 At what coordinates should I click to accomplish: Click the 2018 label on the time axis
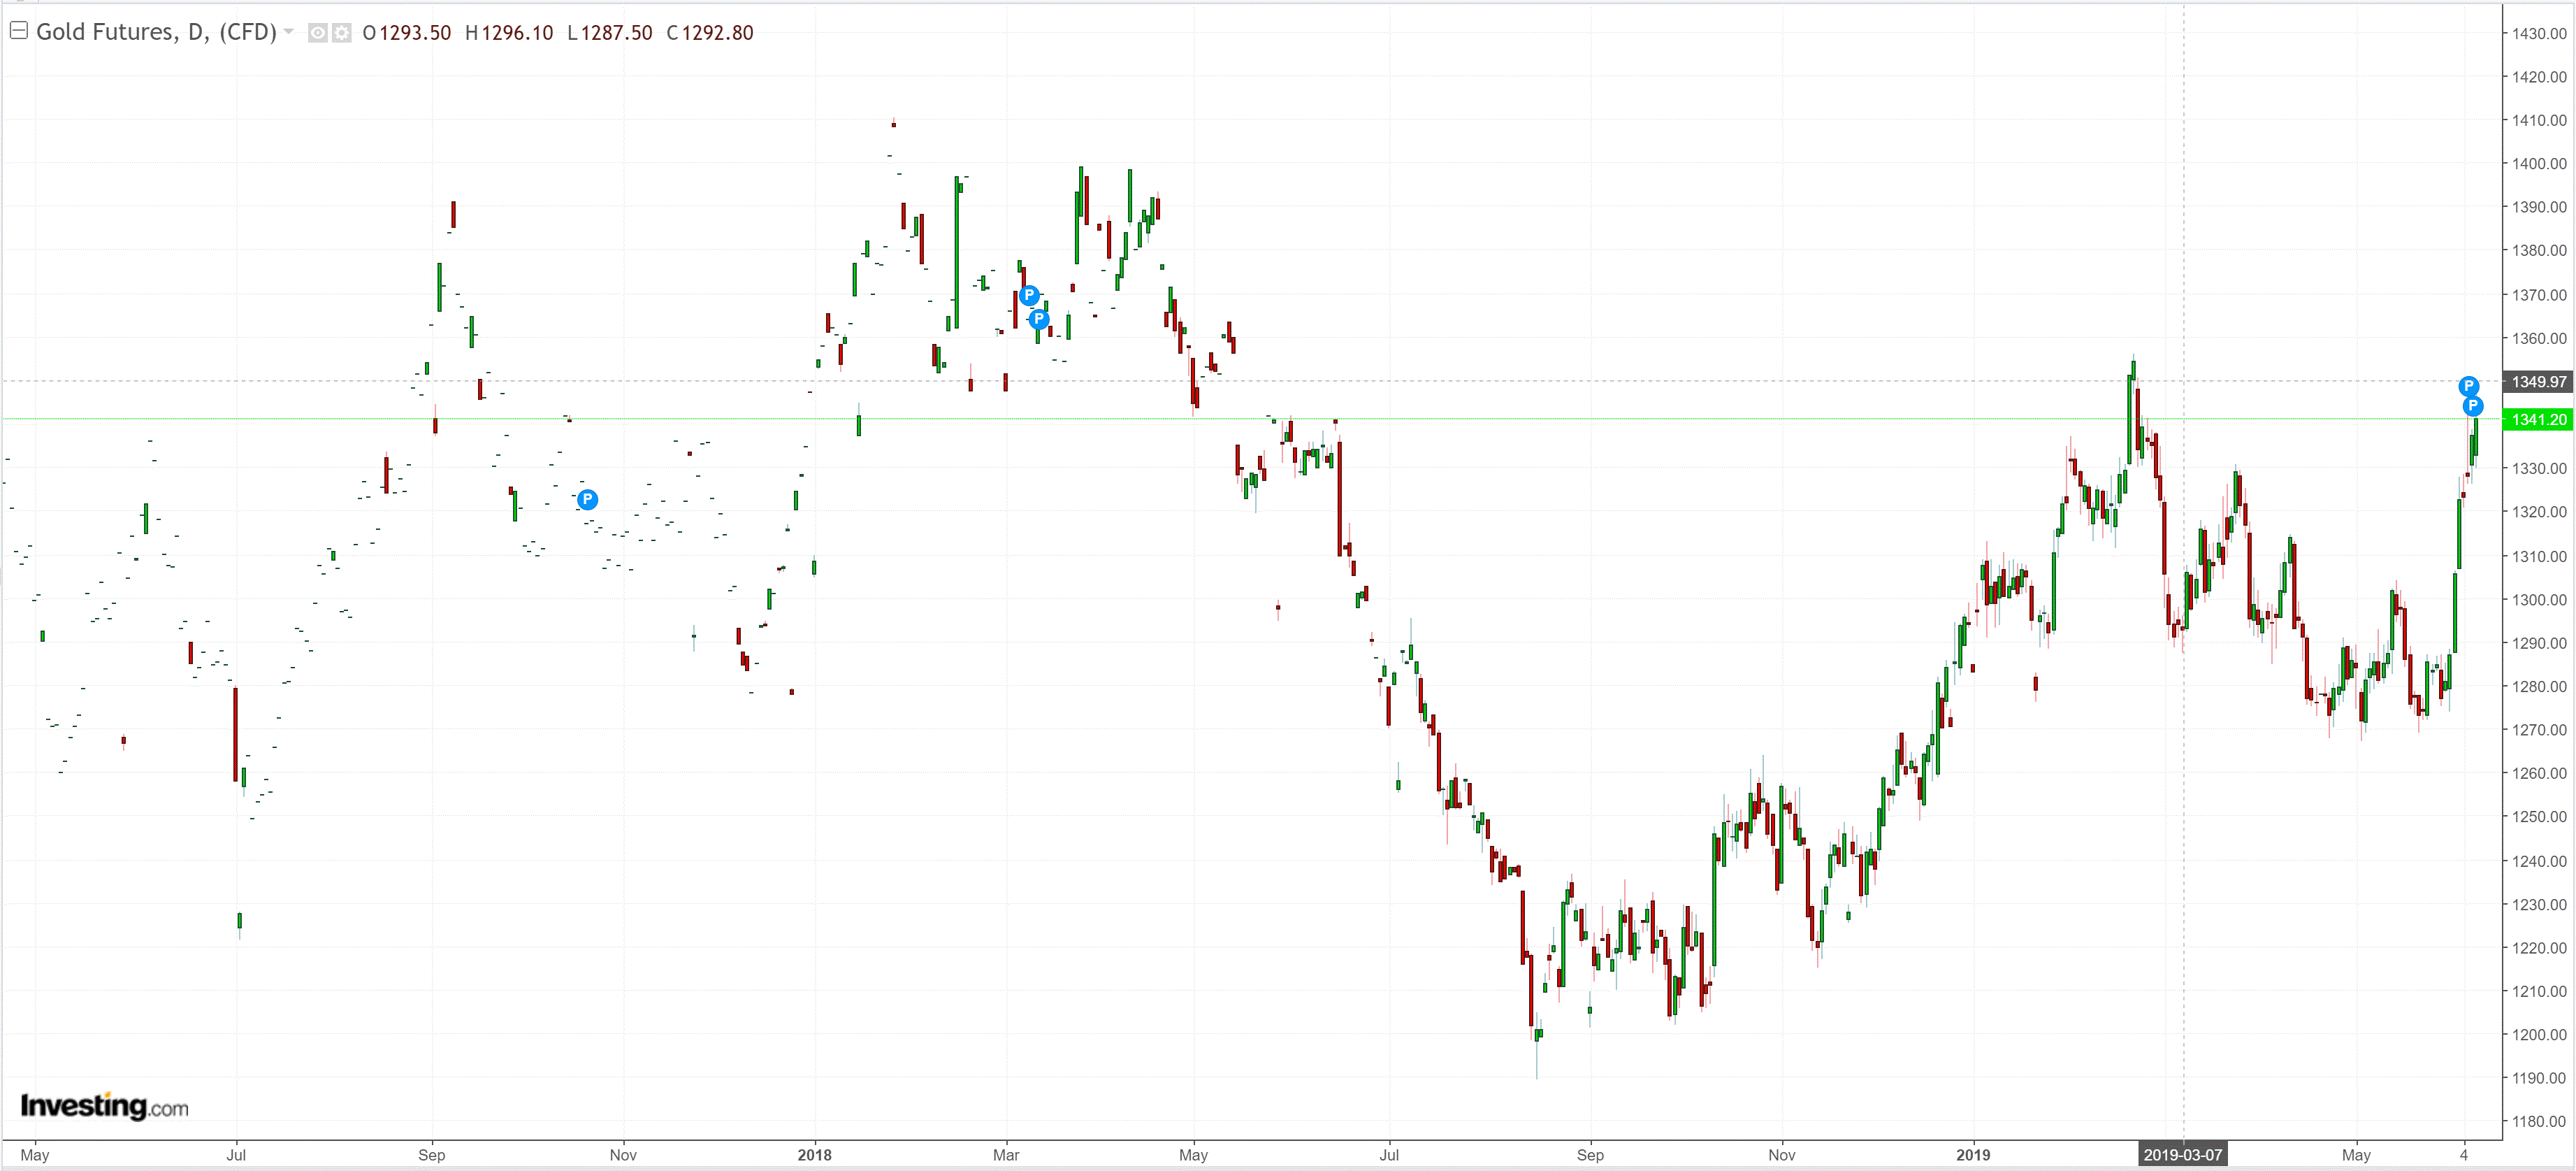pyautogui.click(x=814, y=1155)
